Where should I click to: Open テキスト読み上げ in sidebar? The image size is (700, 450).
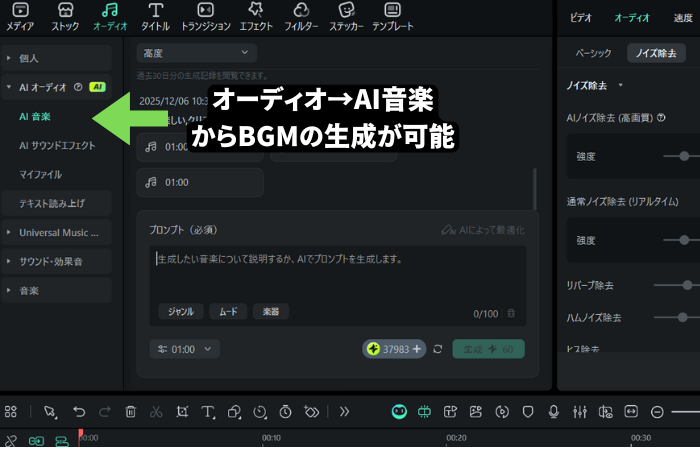coord(56,203)
